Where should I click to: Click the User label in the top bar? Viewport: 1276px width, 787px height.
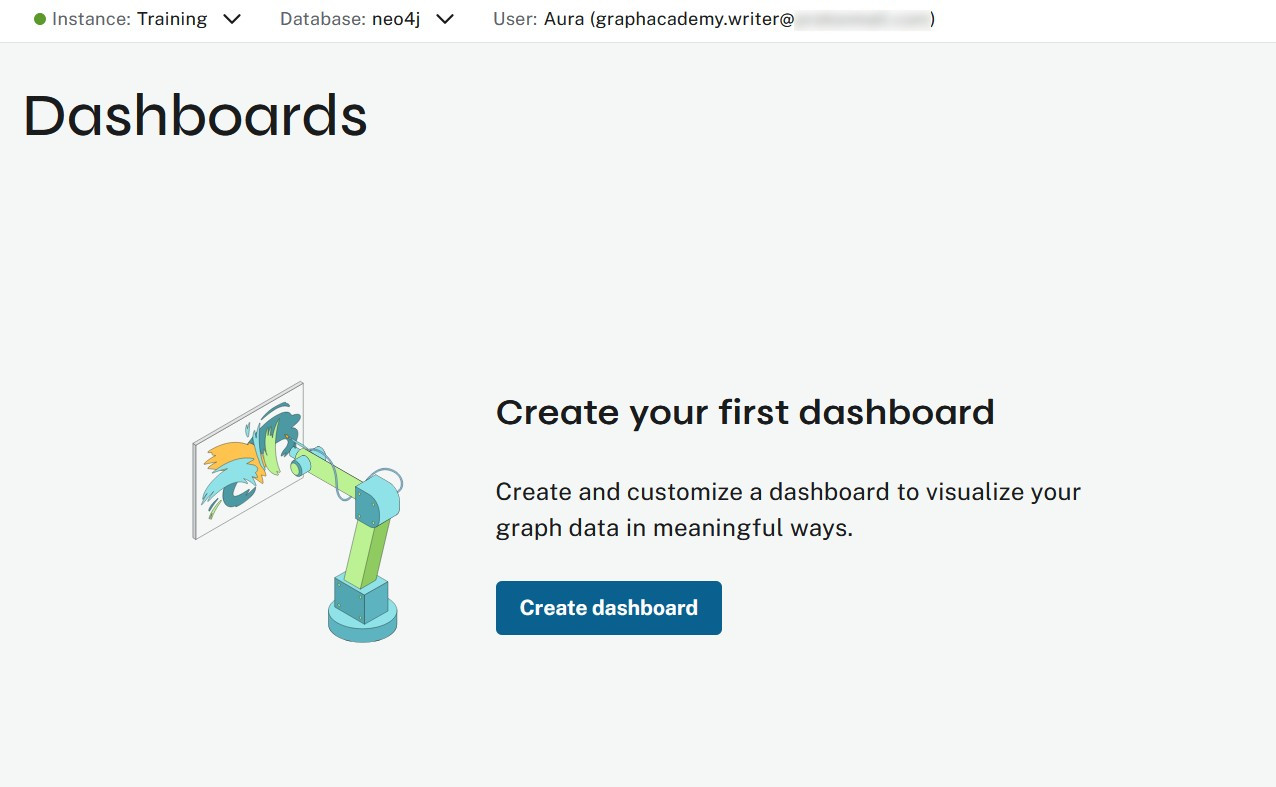coord(514,19)
